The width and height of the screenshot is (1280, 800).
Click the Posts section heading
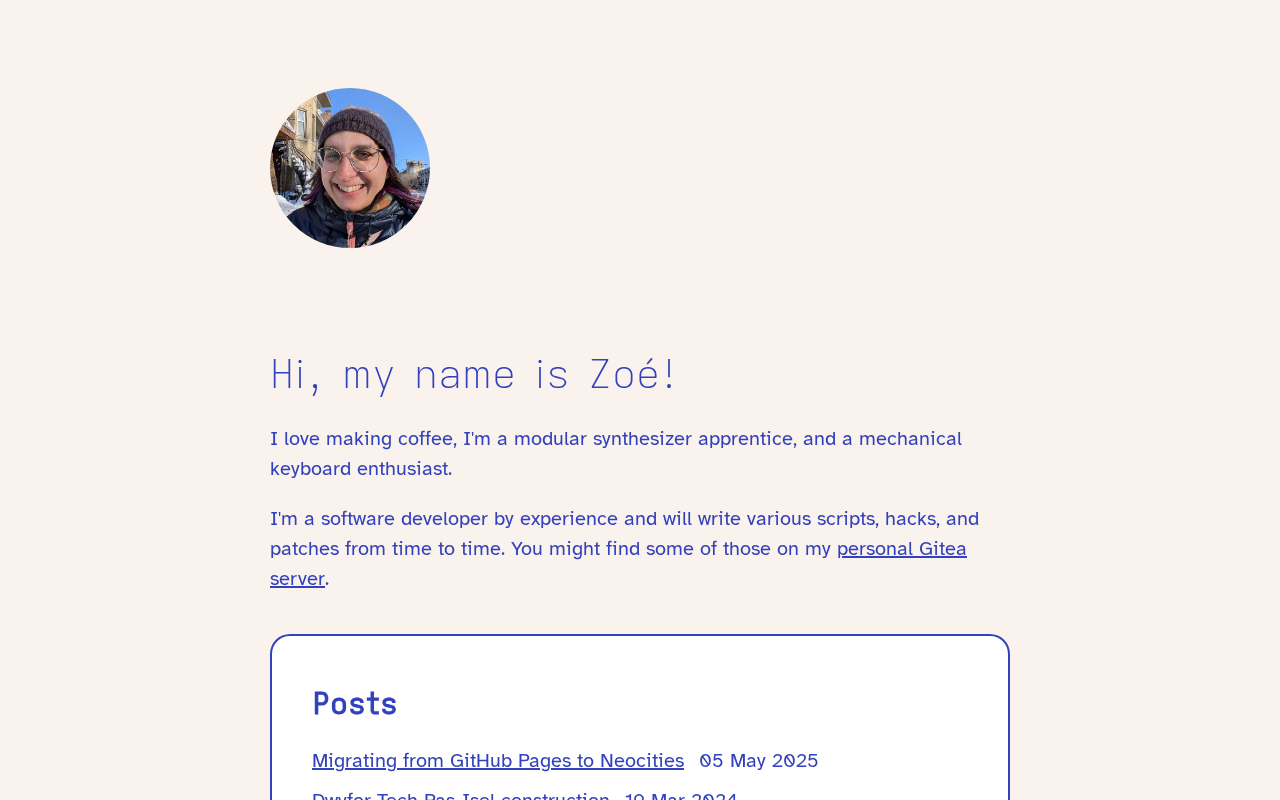pos(354,703)
